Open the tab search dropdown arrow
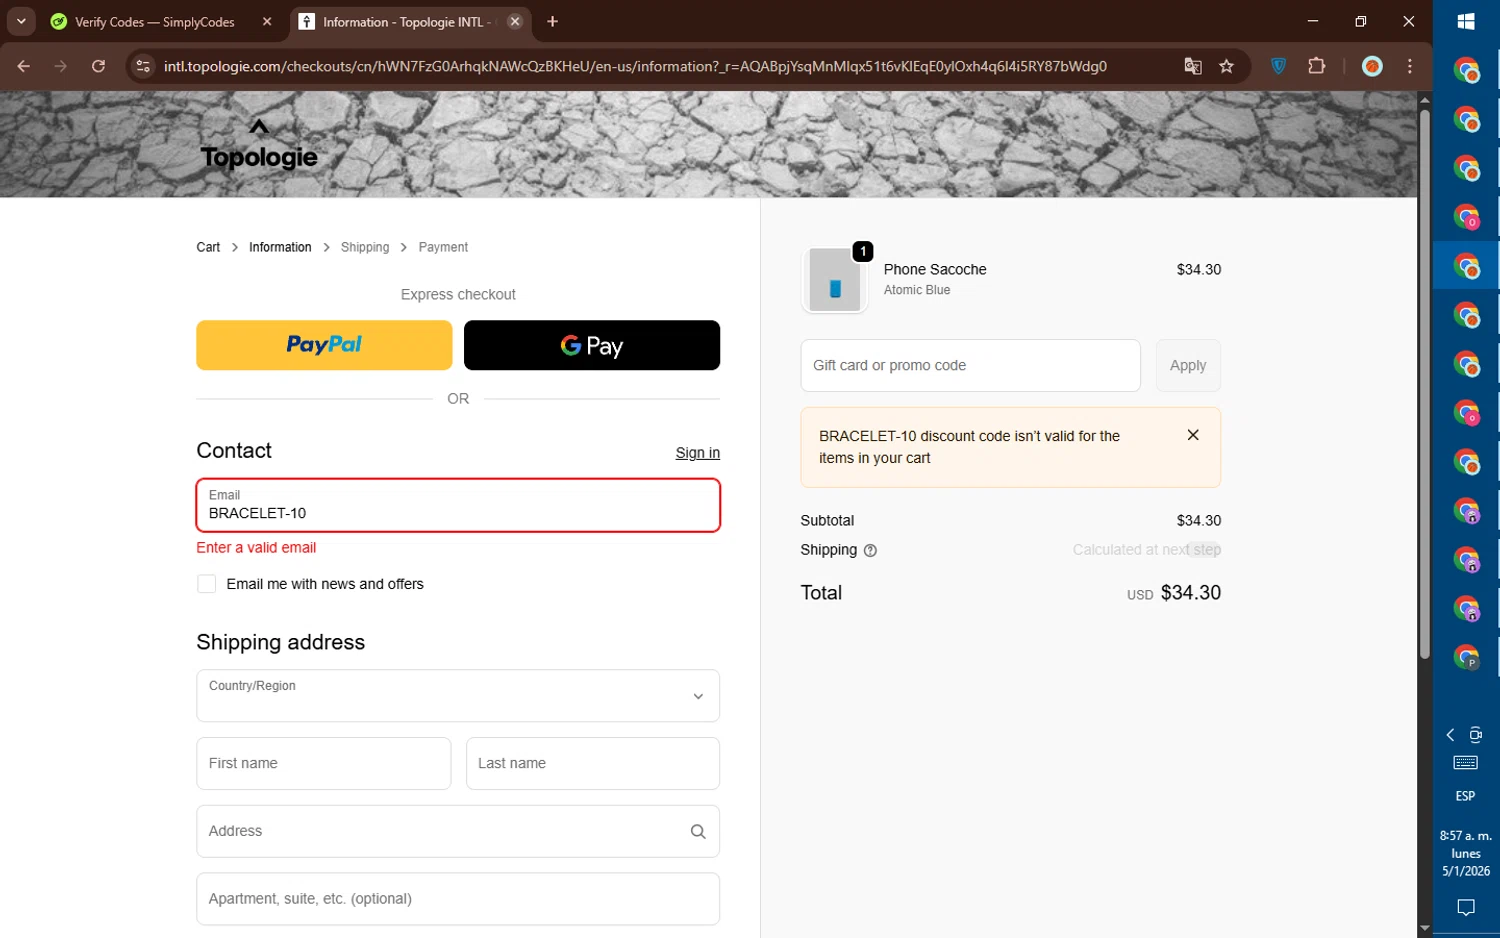Image resolution: width=1500 pixels, height=938 pixels. [21, 21]
